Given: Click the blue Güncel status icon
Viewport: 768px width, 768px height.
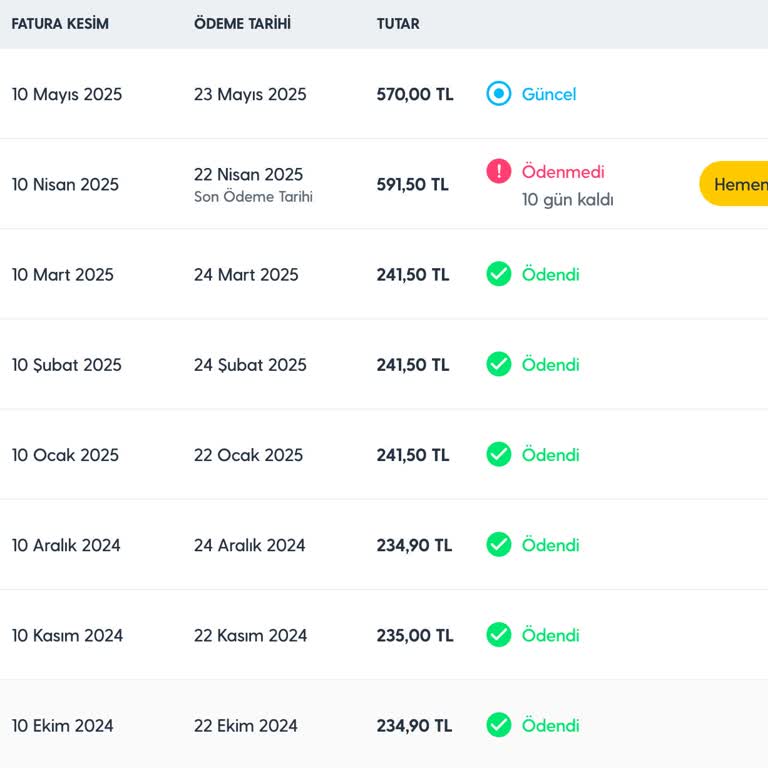Looking at the screenshot, I should 499,94.
